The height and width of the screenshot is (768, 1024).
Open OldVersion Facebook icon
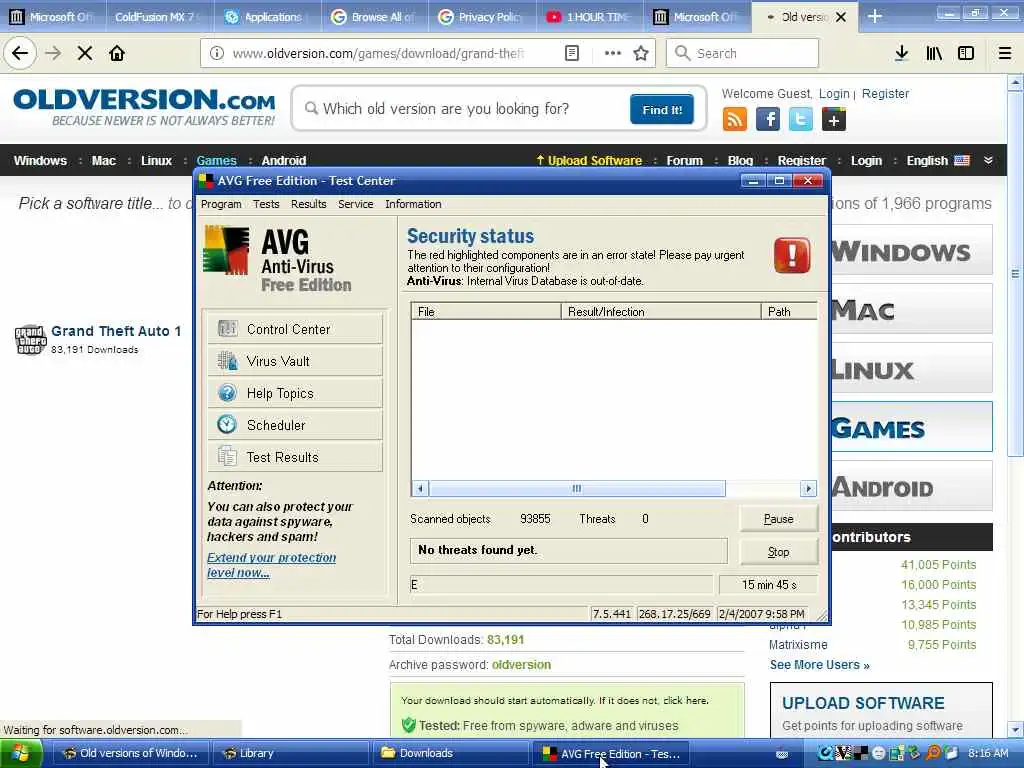[x=768, y=120]
